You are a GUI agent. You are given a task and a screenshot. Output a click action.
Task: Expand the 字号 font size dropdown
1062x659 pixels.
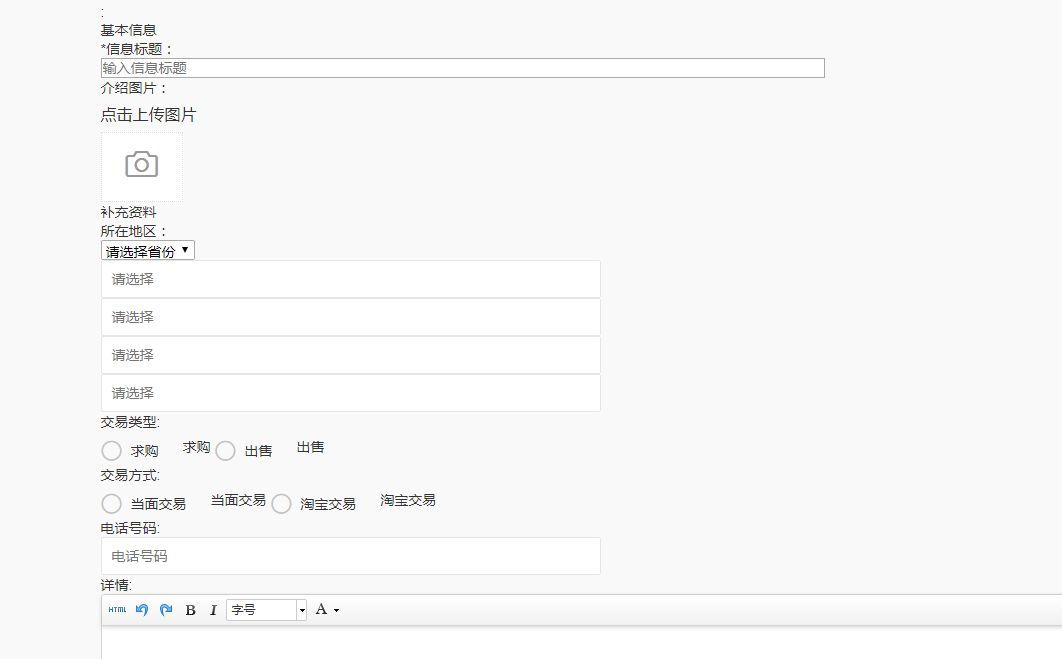coord(266,610)
